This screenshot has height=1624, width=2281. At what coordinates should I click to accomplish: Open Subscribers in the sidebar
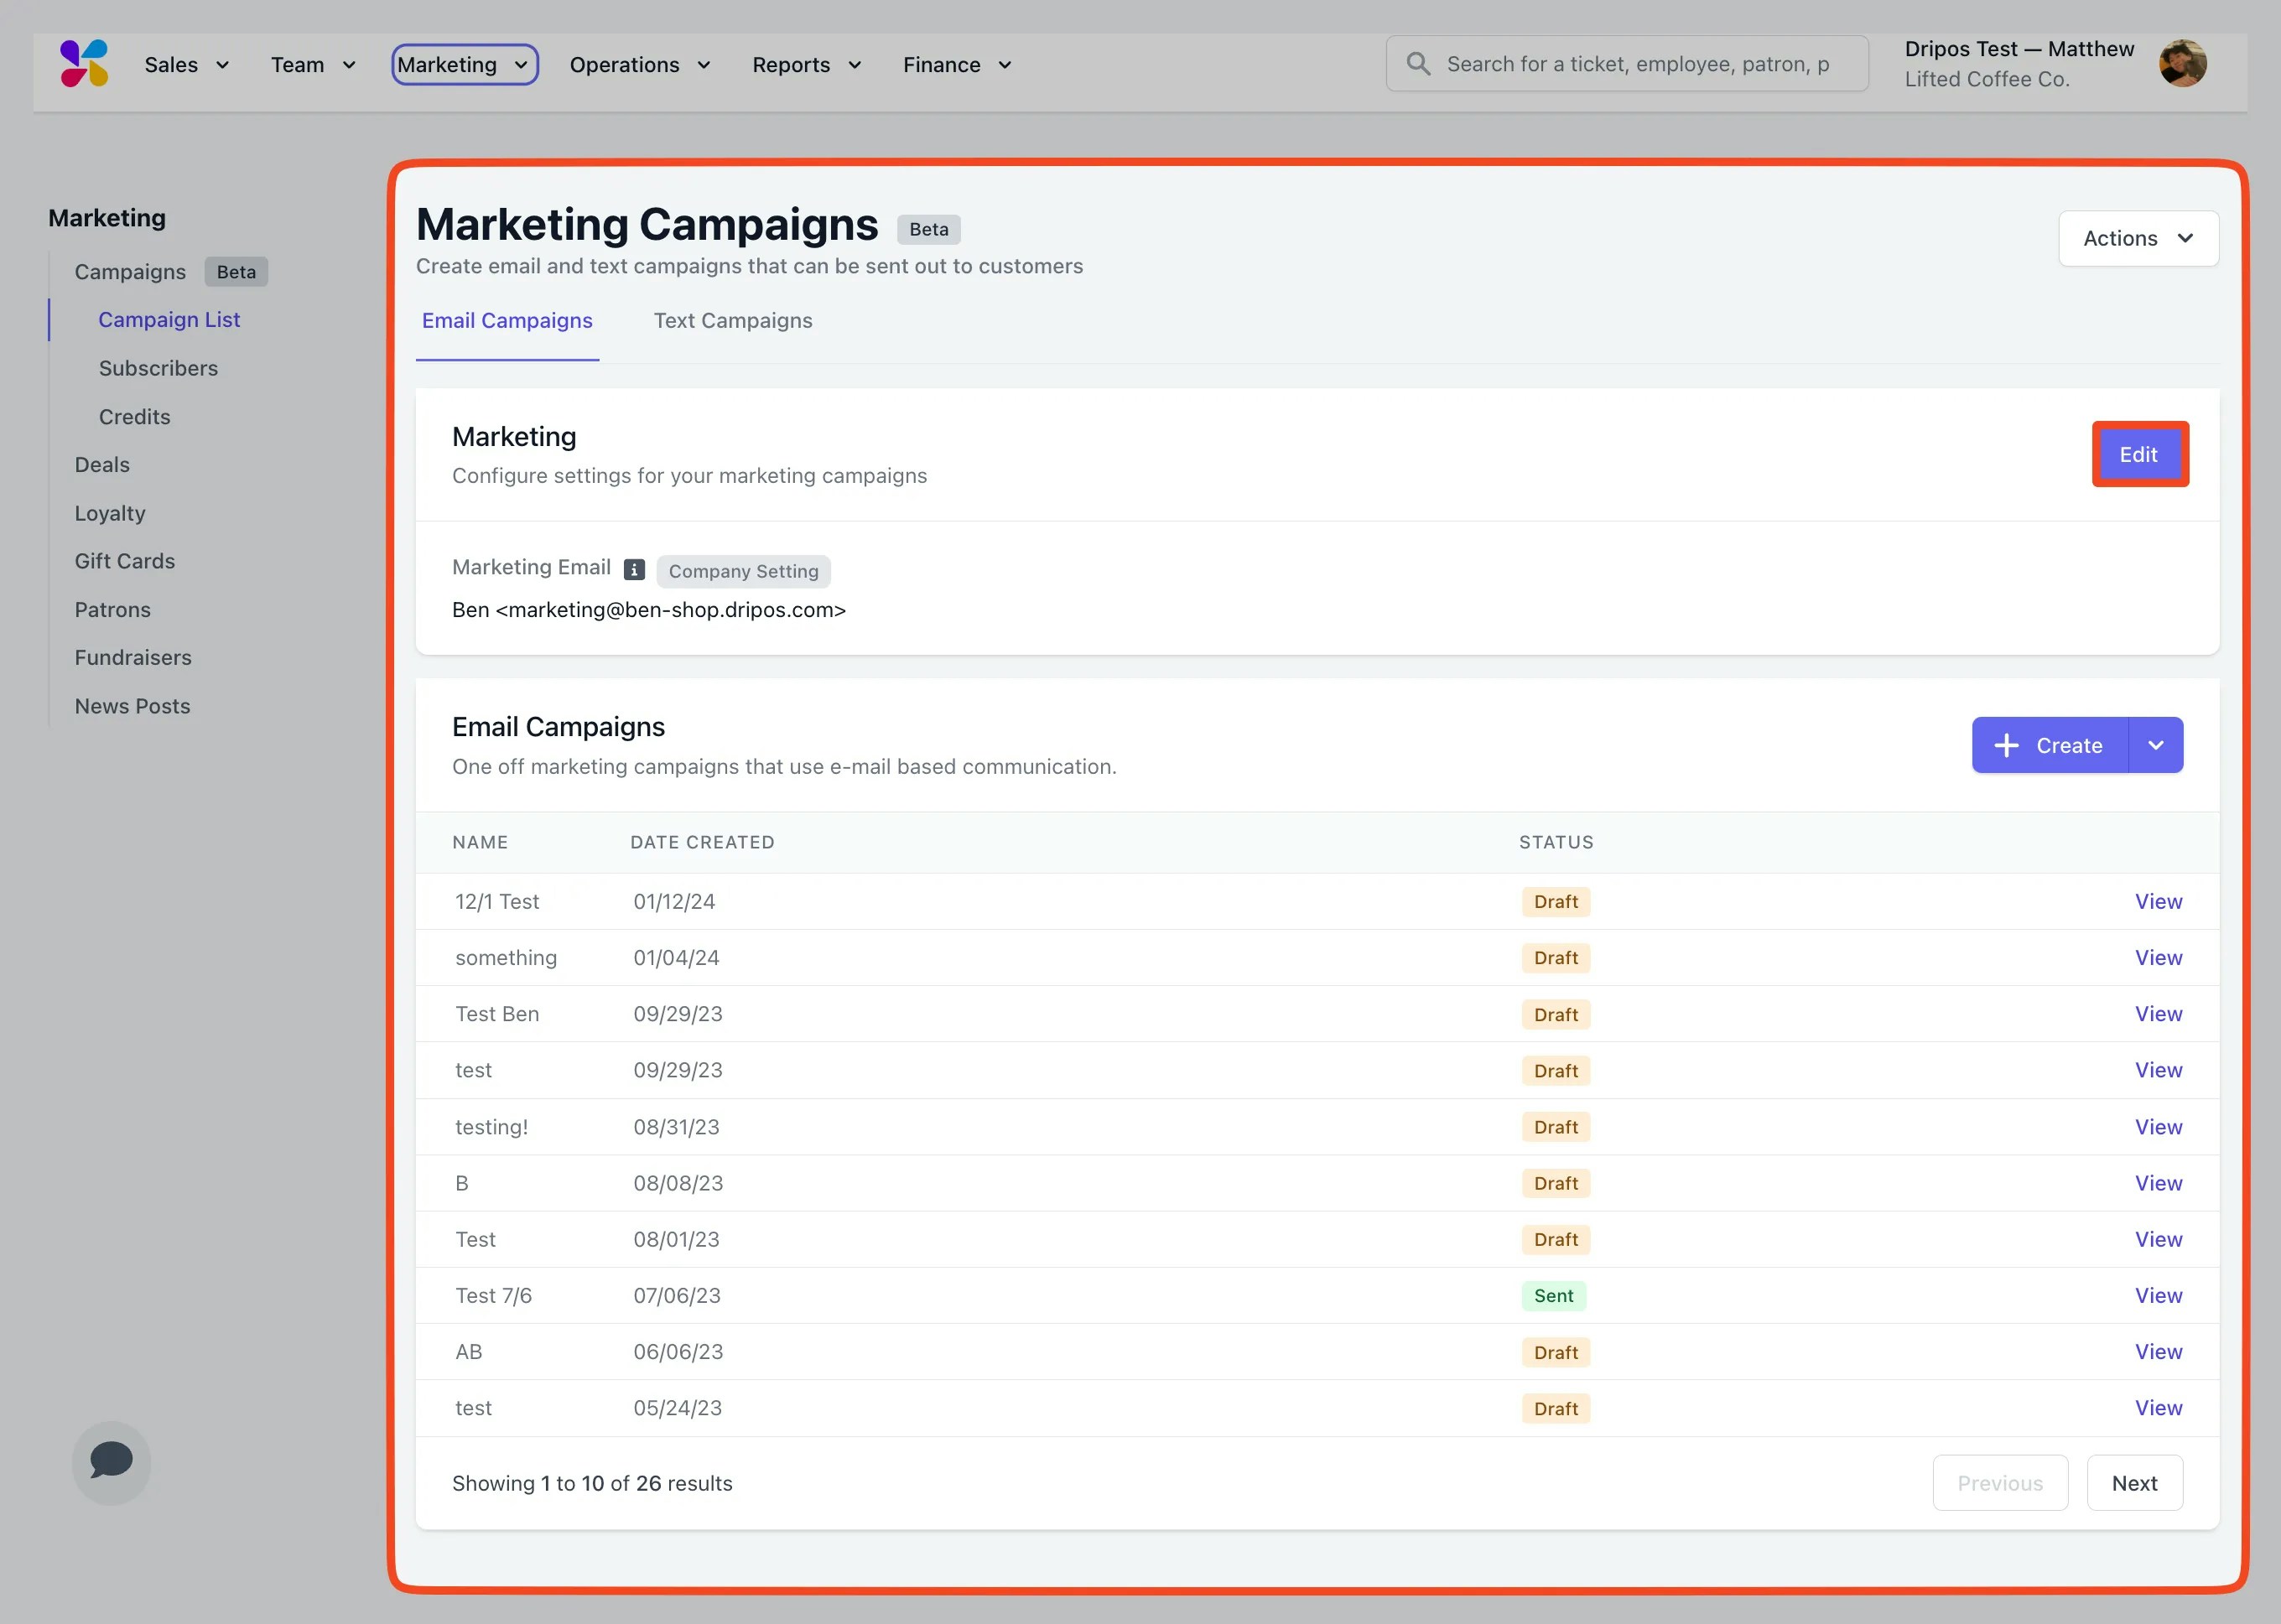158,368
